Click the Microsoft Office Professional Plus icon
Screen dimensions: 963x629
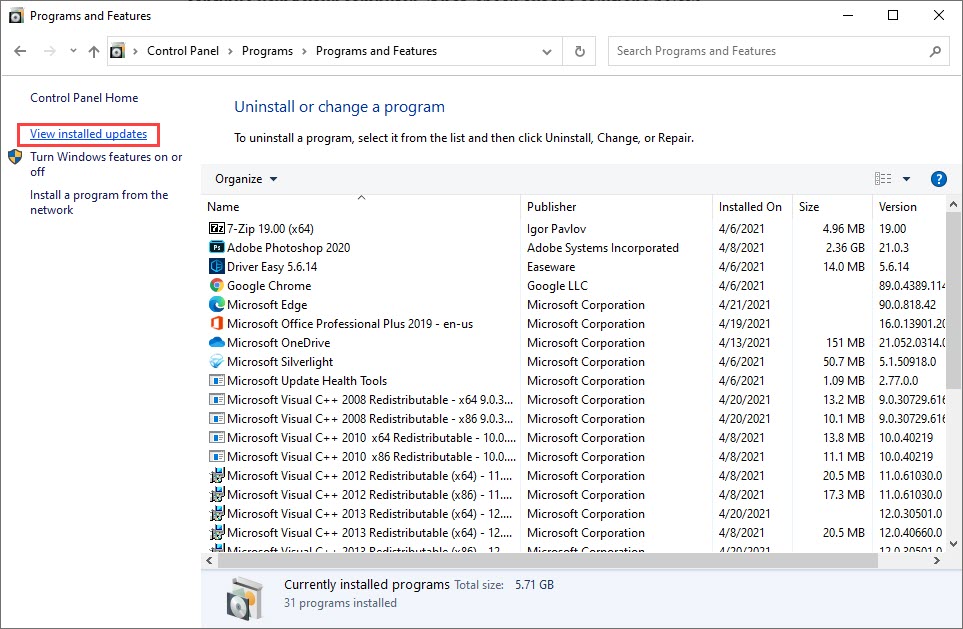pyautogui.click(x=216, y=324)
